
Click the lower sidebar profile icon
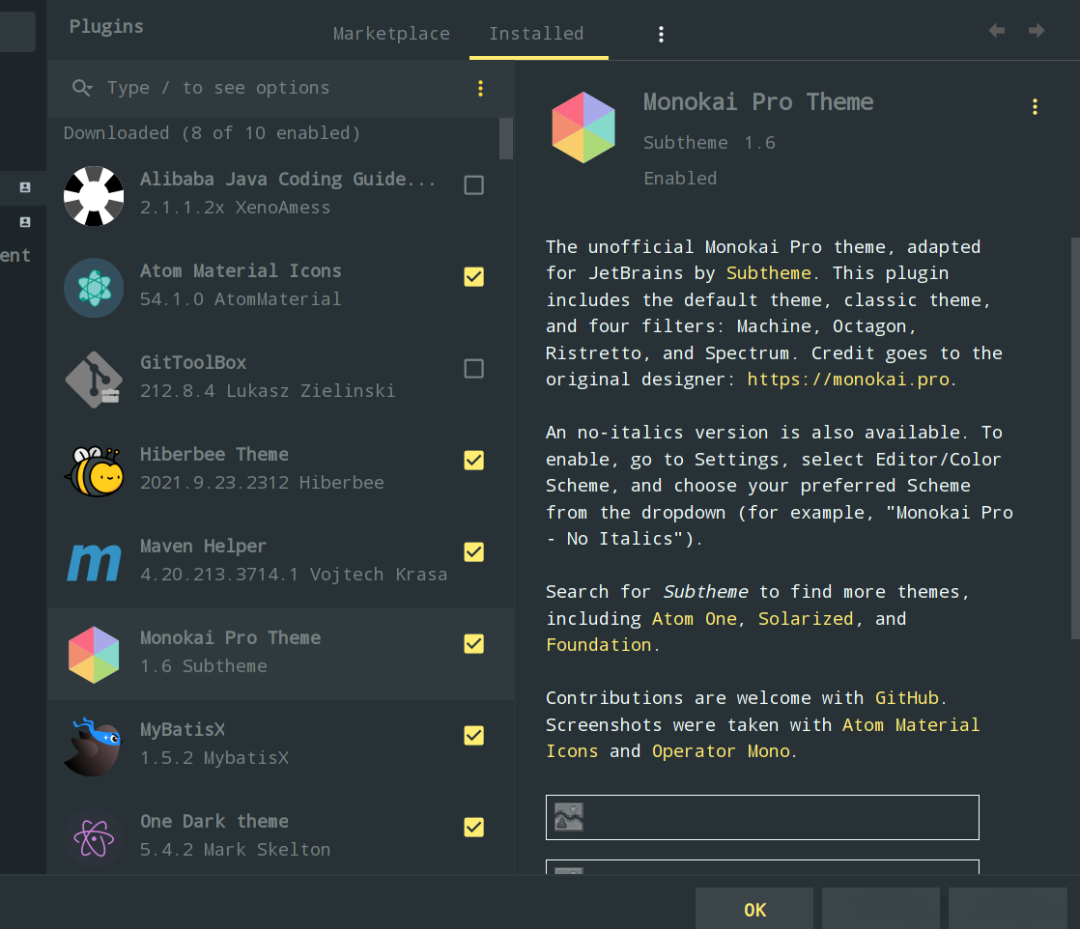click(x=25, y=222)
